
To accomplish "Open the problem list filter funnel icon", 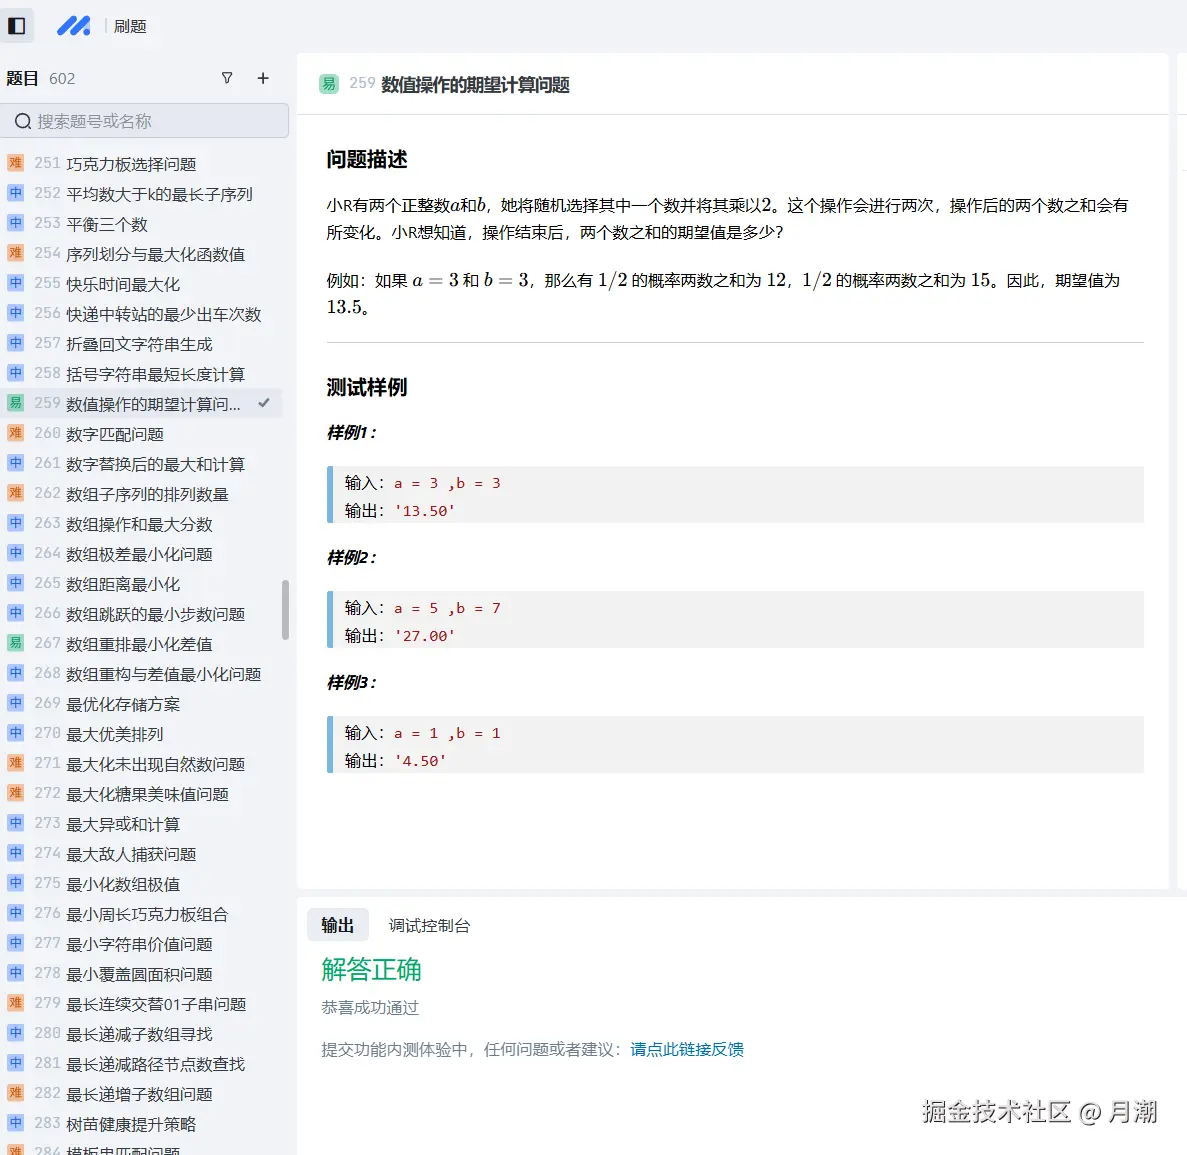I will point(227,78).
